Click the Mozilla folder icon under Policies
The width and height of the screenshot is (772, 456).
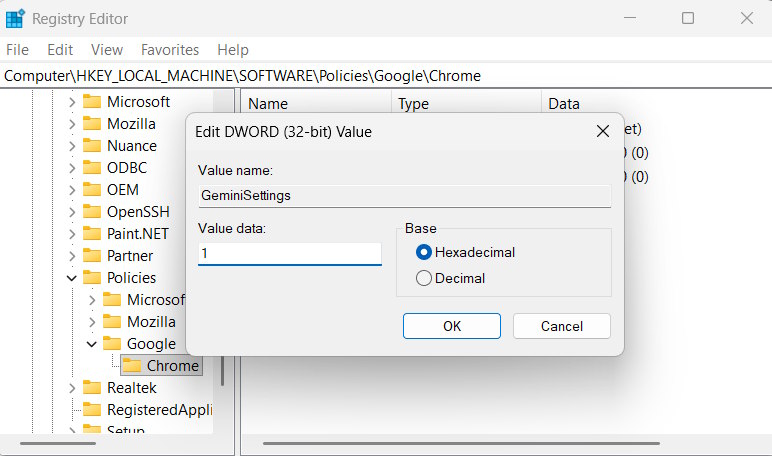click(112, 322)
